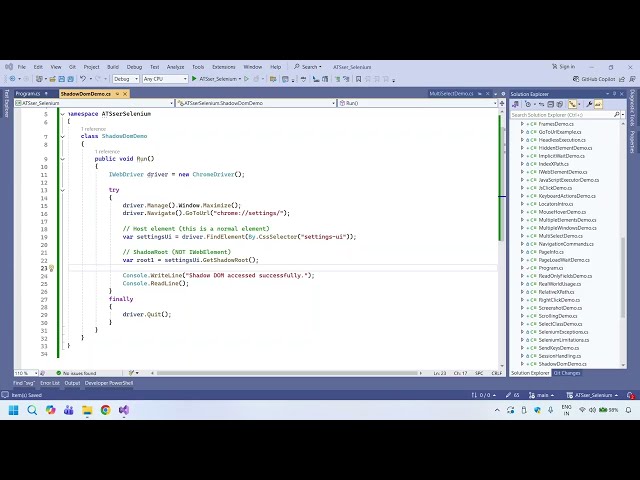The image size is (640, 480).
Task: Click the GitHub Copilot icon
Action: pyautogui.click(x=576, y=79)
